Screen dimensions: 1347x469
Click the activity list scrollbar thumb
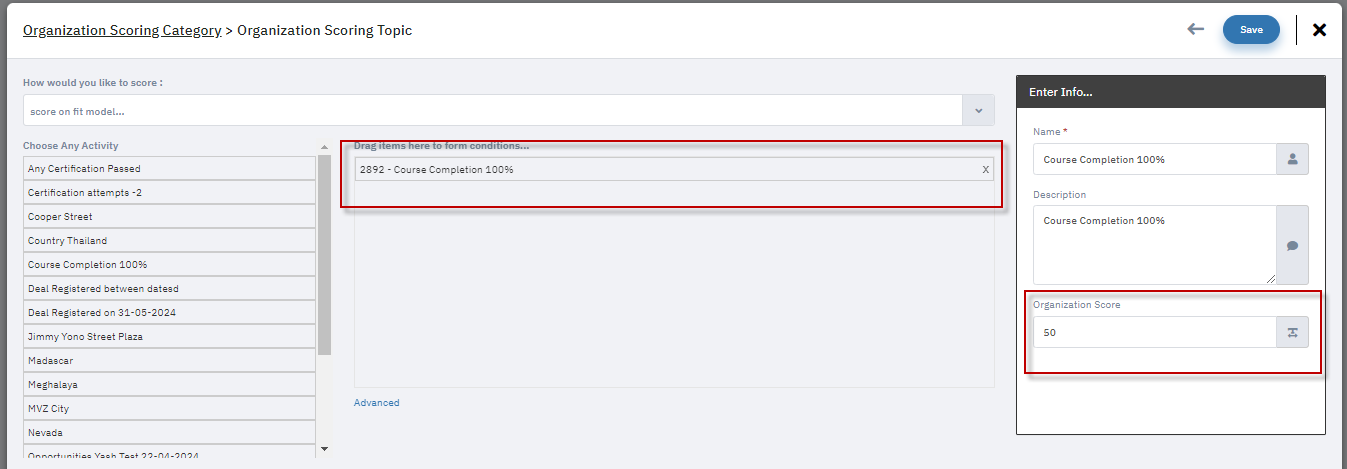[x=324, y=255]
